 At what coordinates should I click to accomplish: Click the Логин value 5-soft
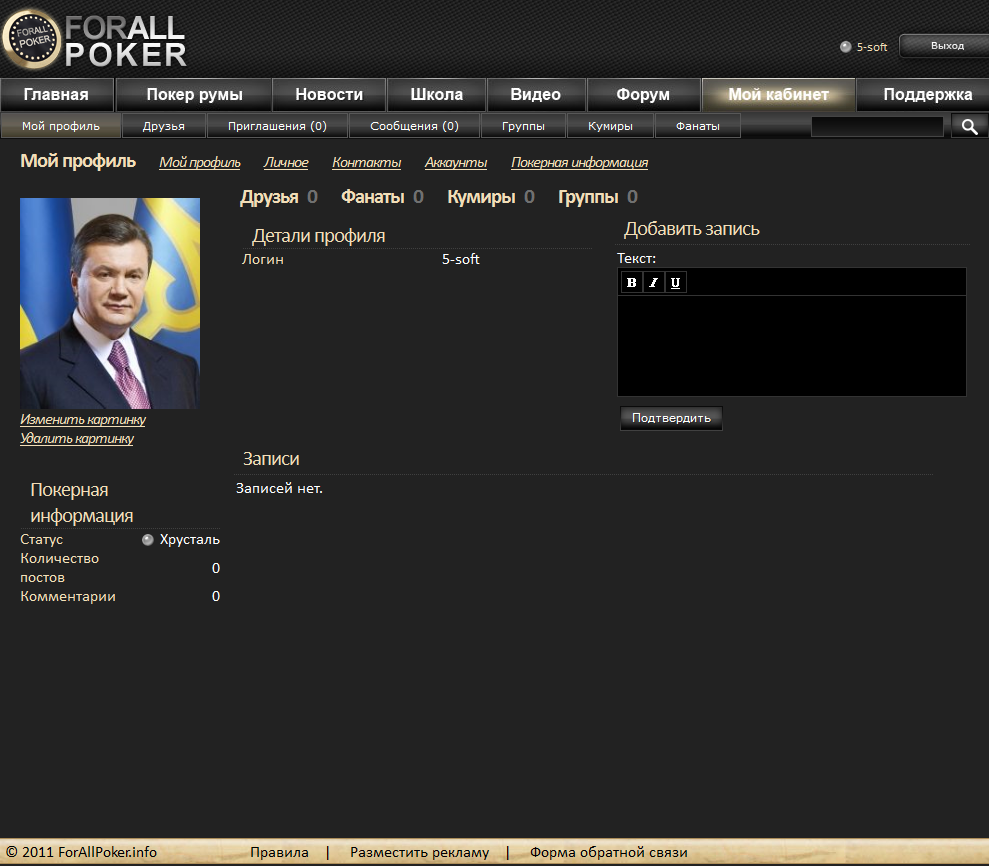pyautogui.click(x=460, y=259)
